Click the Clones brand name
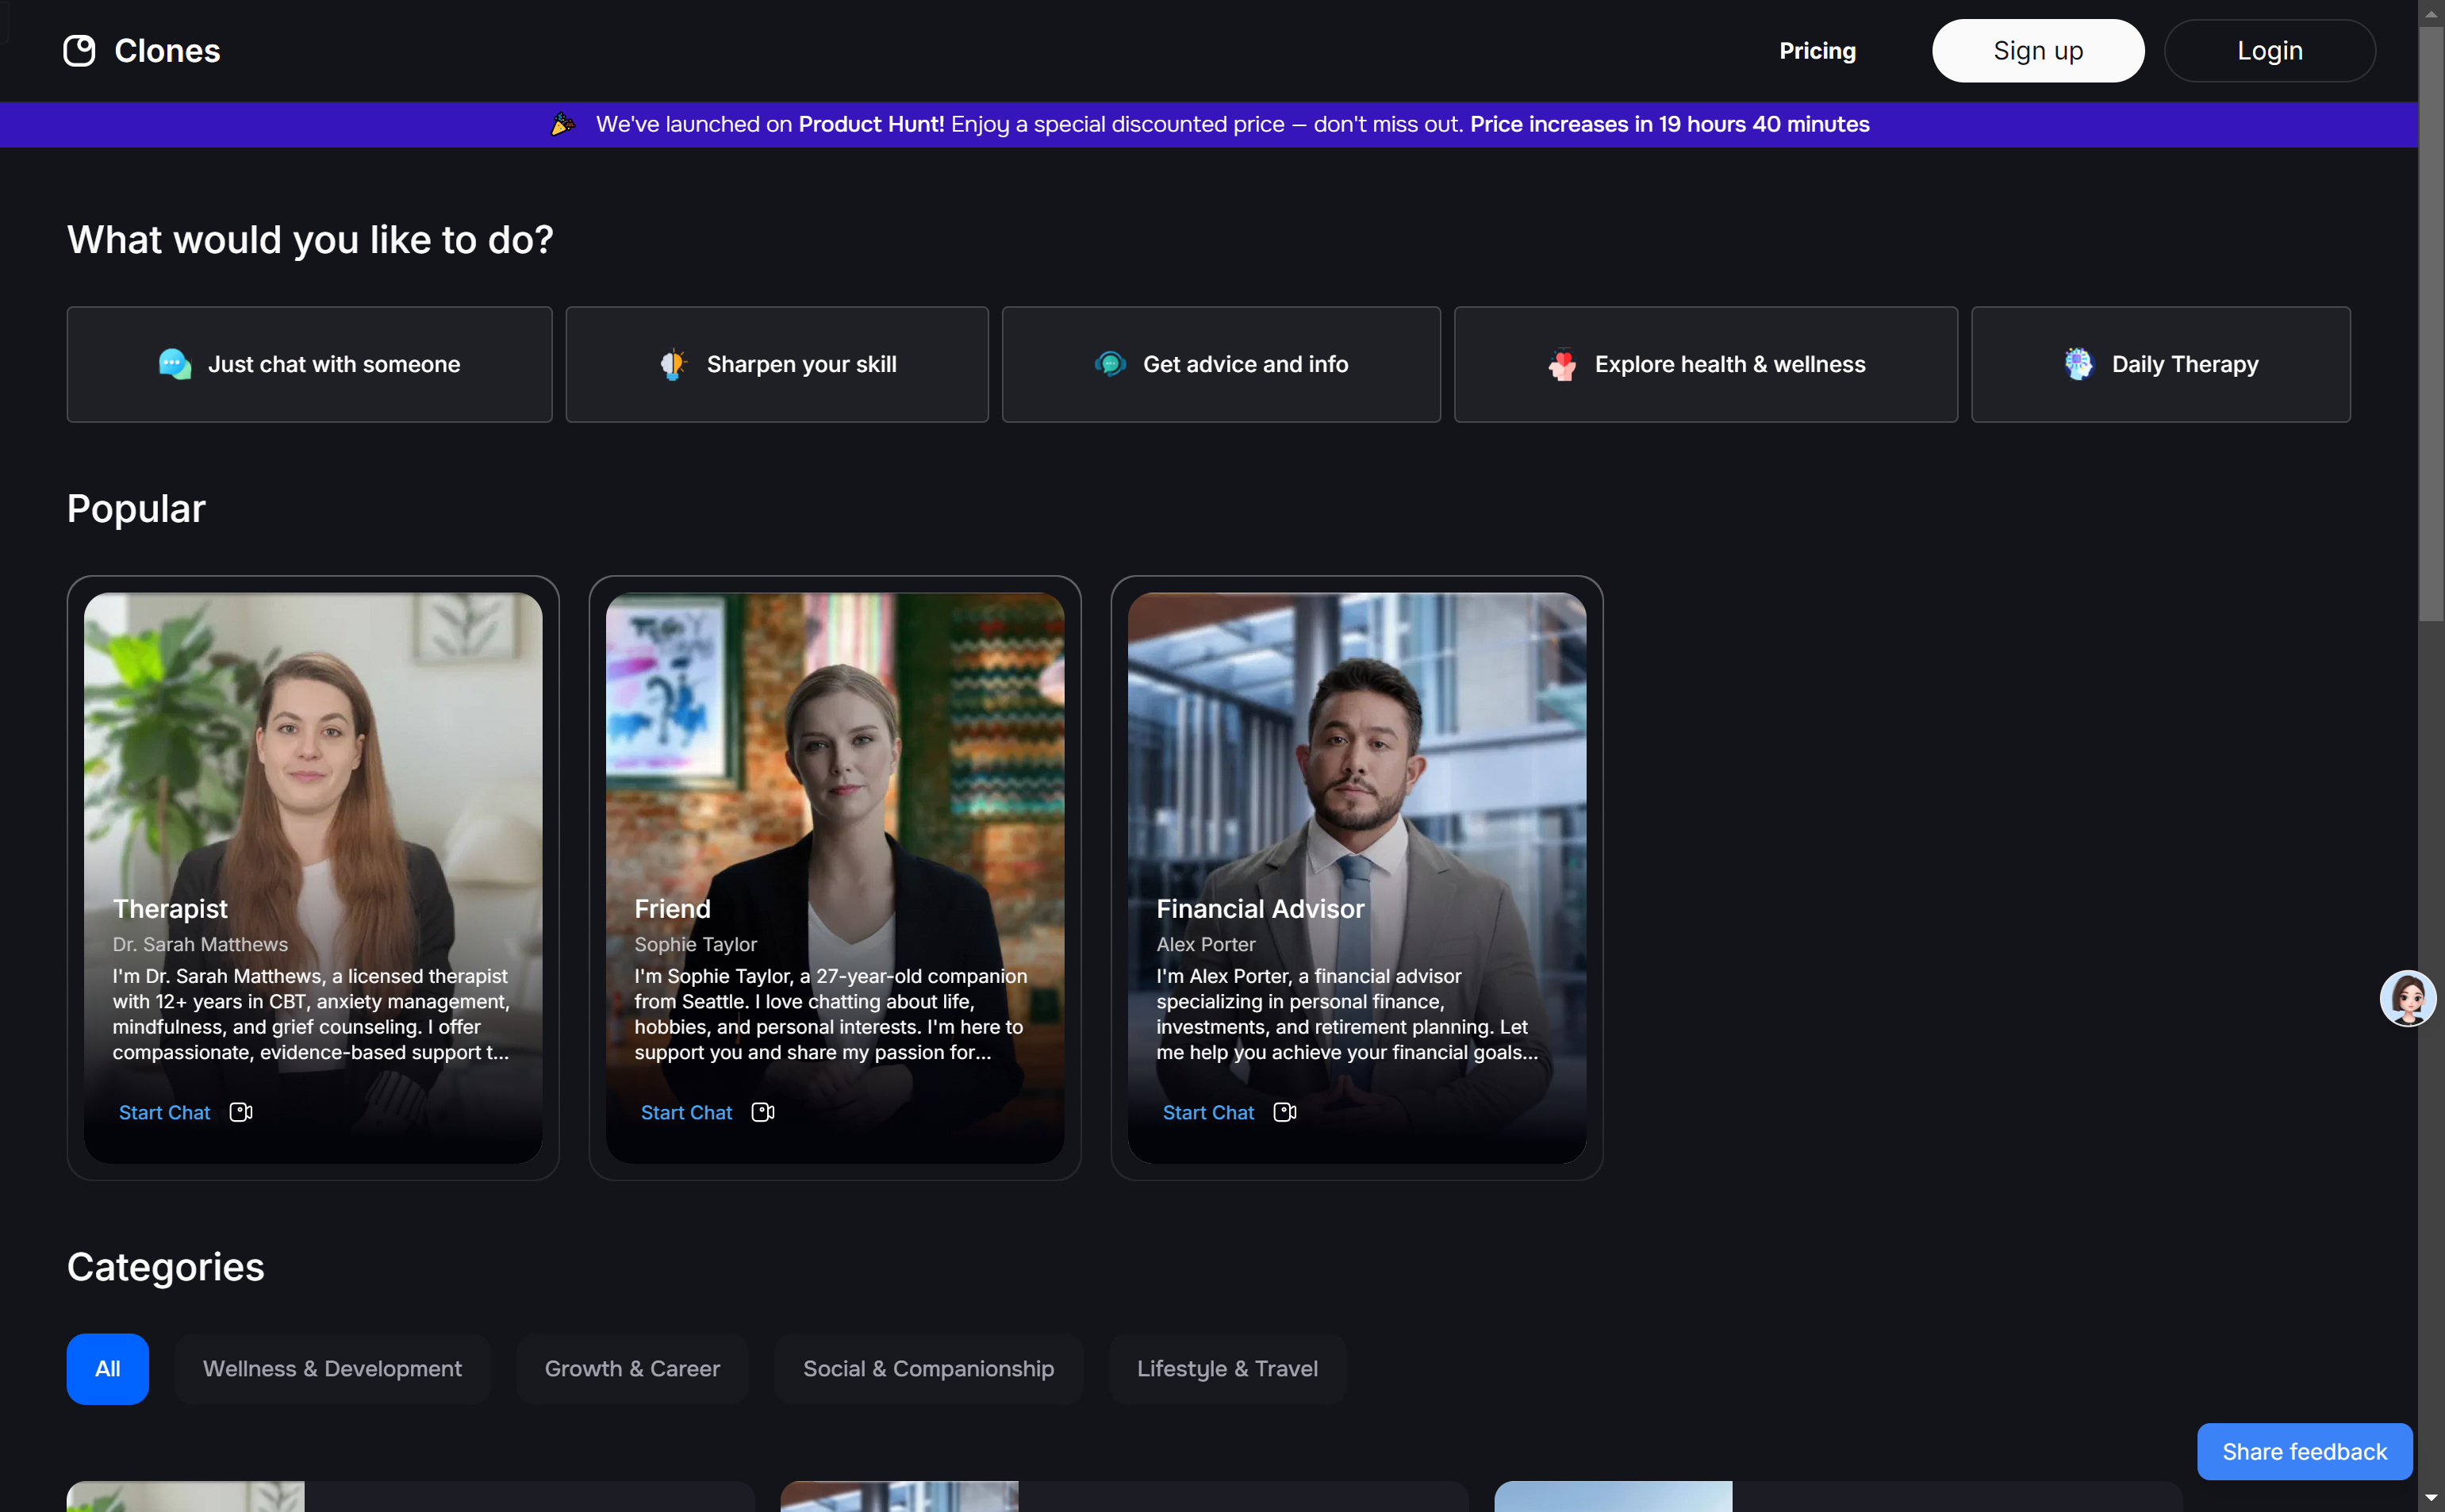This screenshot has height=1512, width=2445. click(167, 51)
